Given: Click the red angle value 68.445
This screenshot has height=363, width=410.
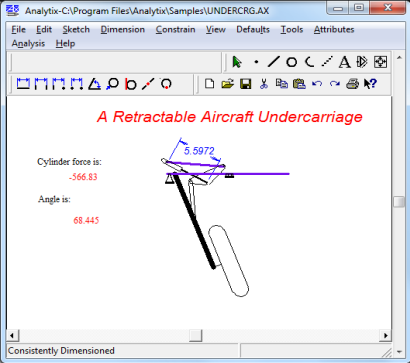Looking at the screenshot, I should [86, 220].
